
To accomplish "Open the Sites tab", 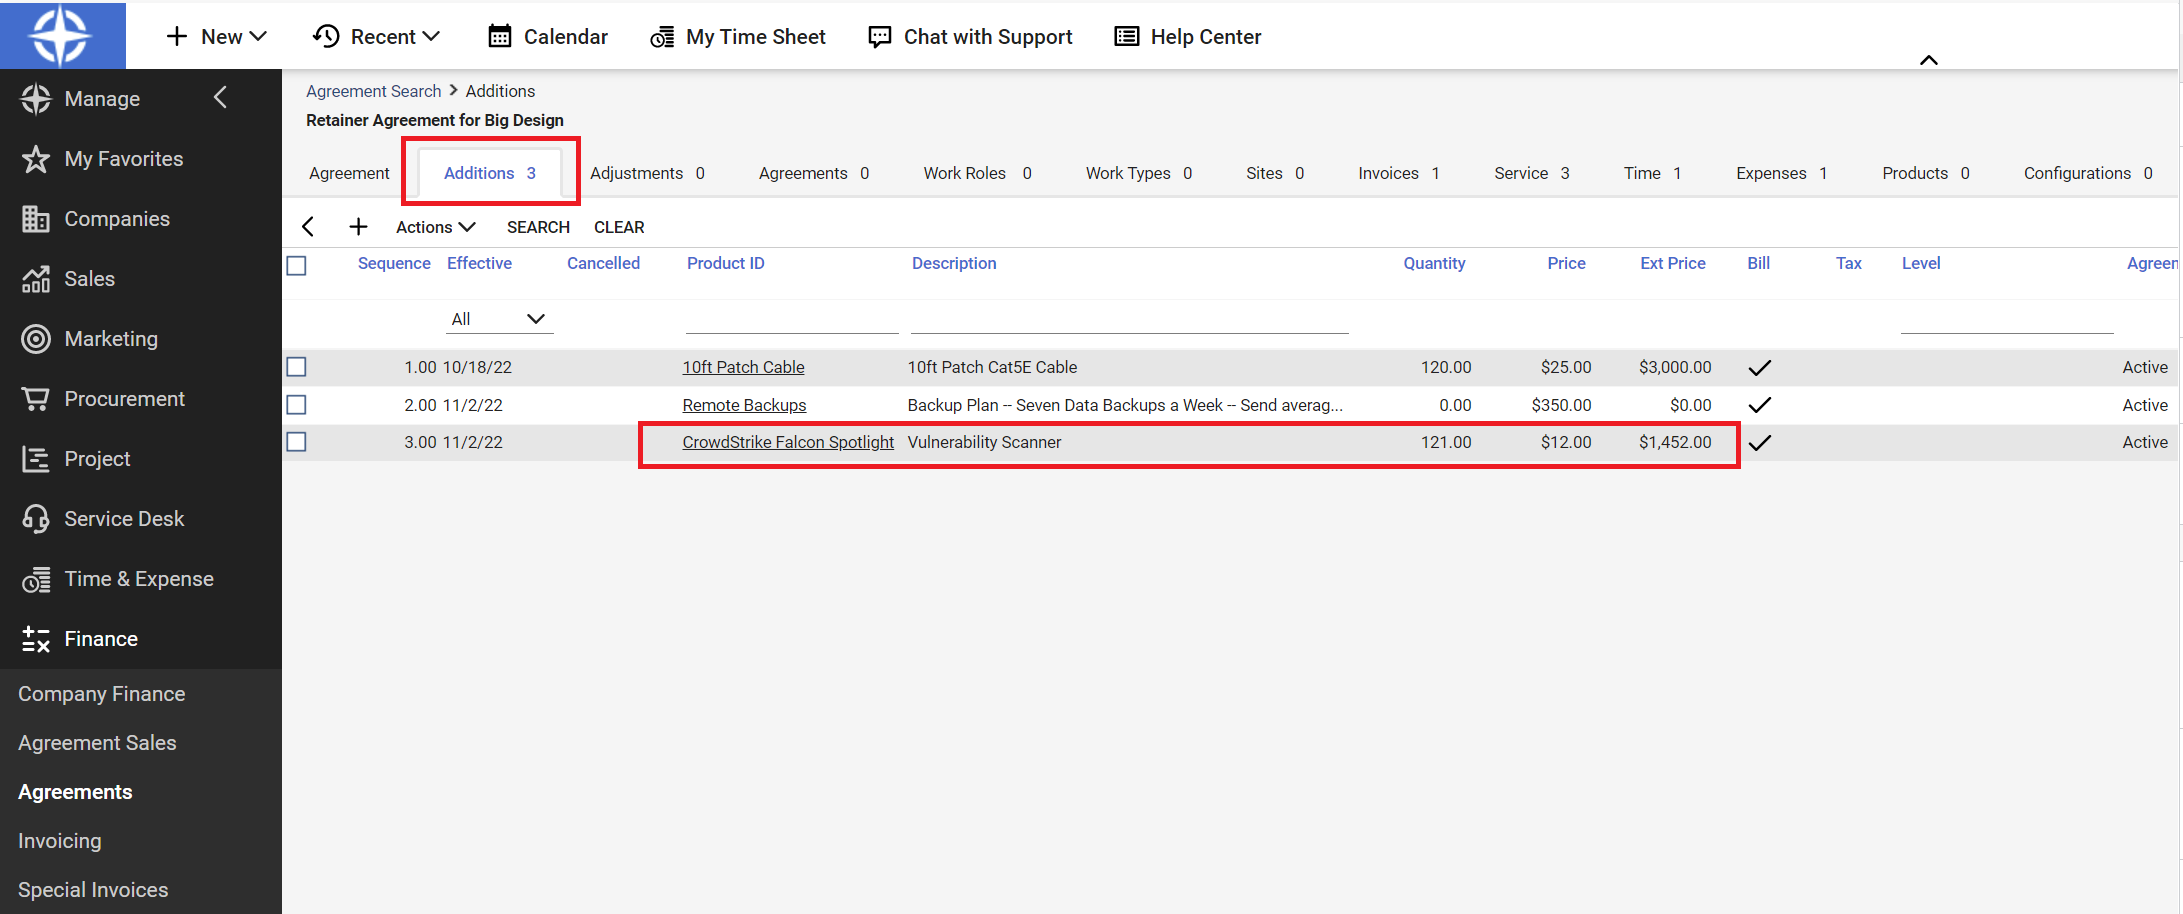I will pos(1275,173).
